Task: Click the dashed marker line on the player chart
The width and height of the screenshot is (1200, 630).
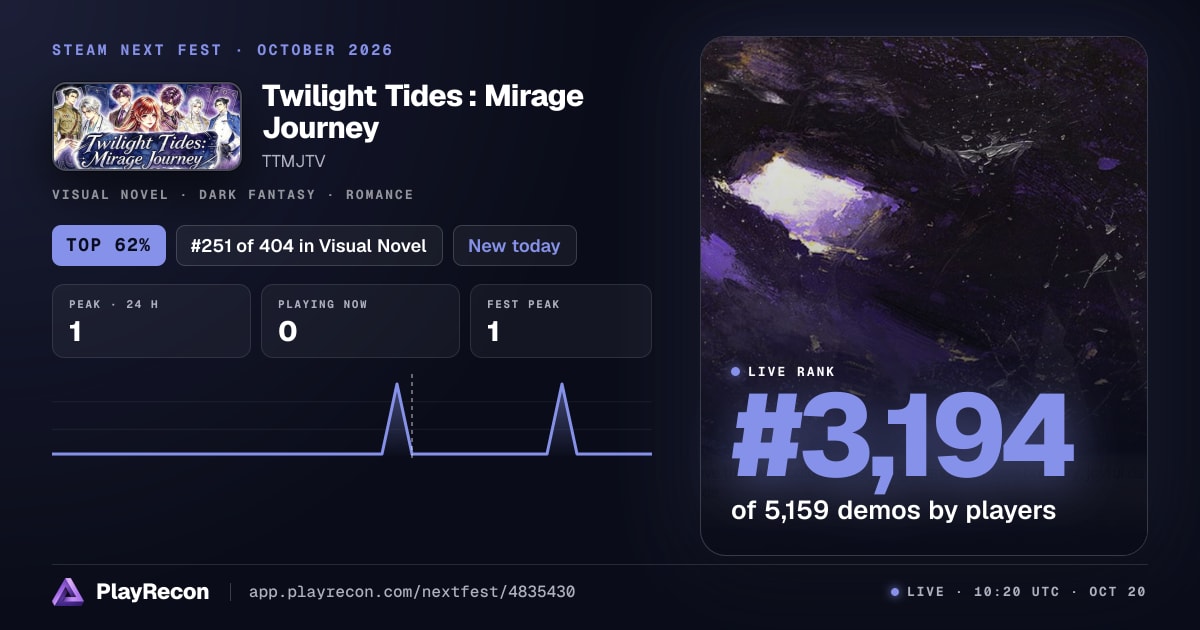Action: click(411, 415)
